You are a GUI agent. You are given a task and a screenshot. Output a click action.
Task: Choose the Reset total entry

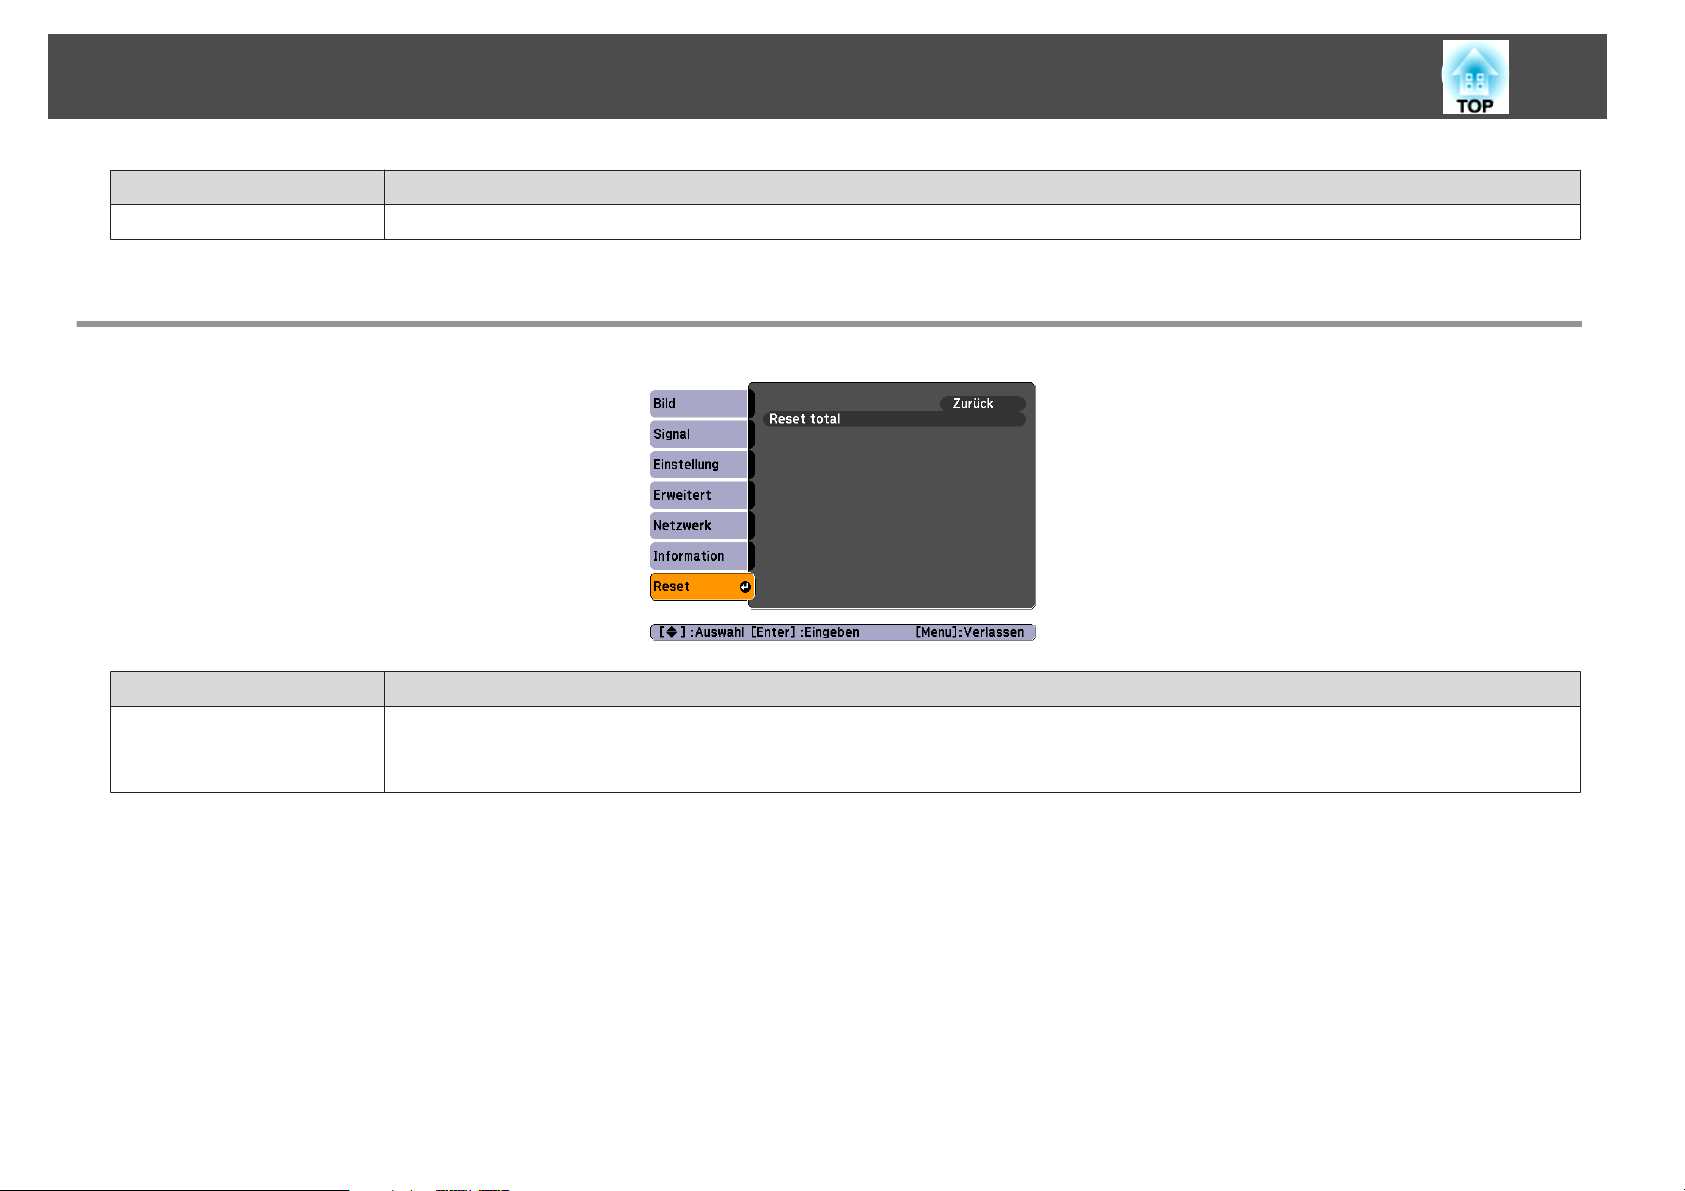[x=894, y=419]
